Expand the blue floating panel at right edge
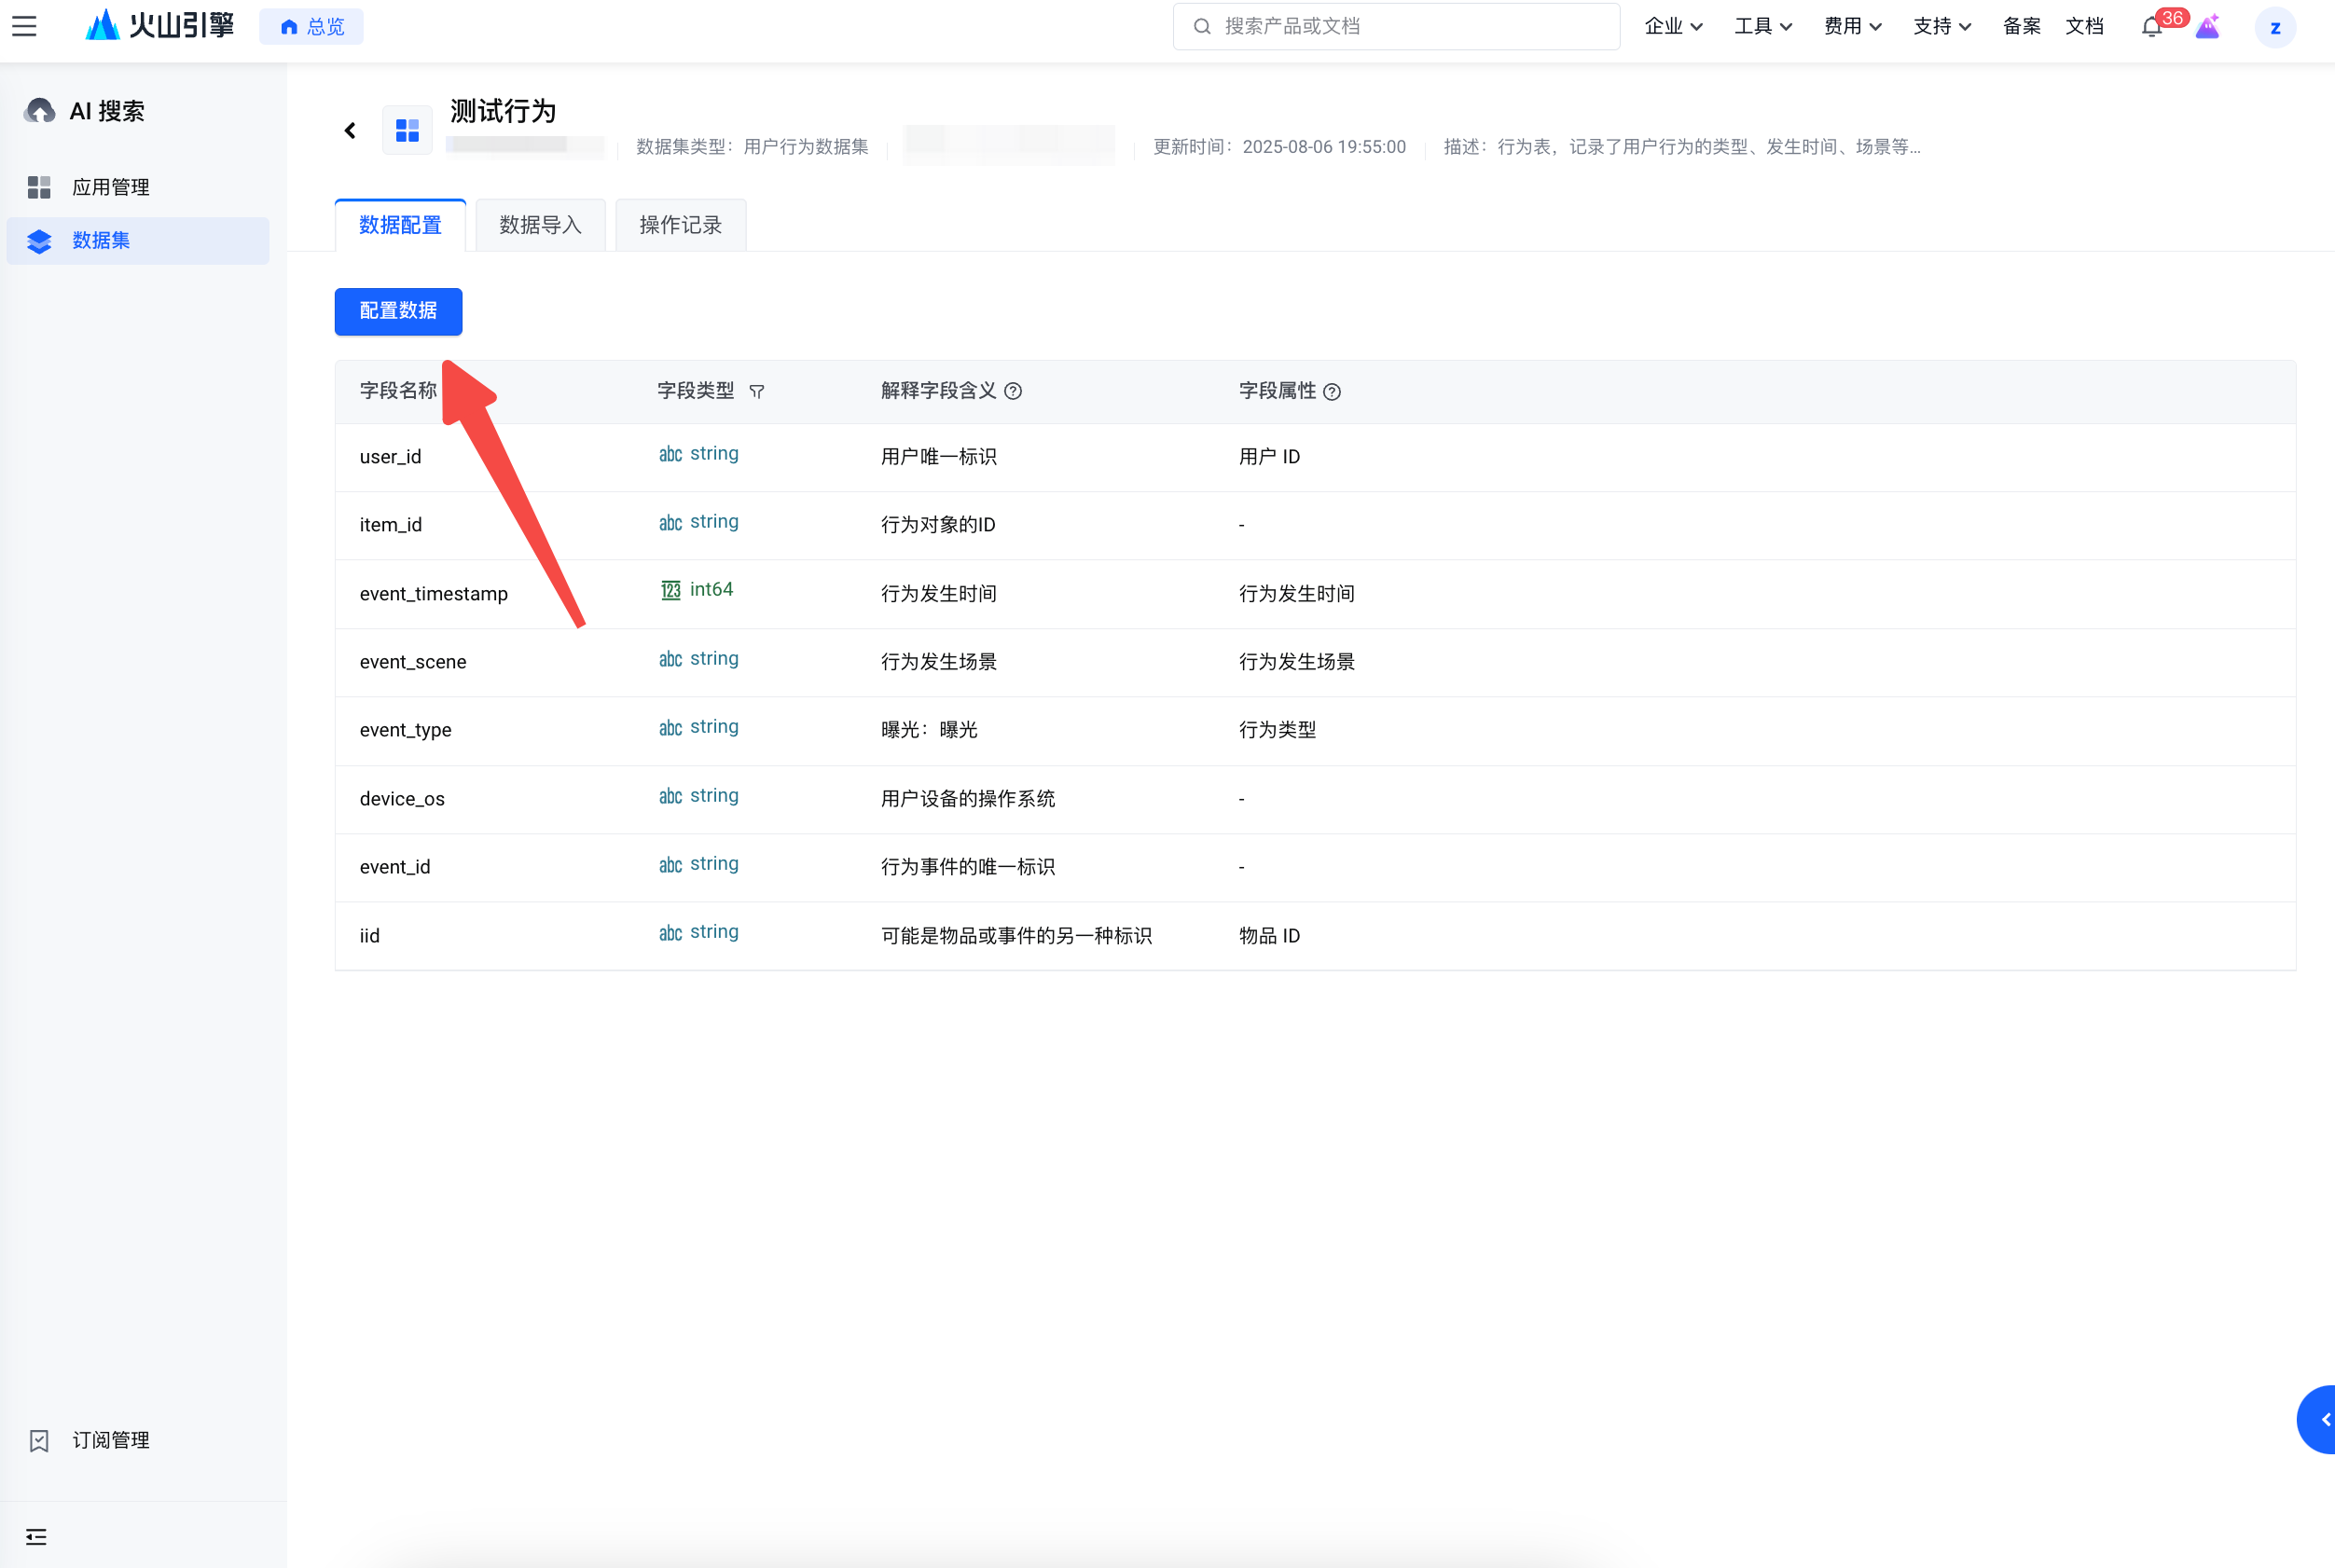This screenshot has height=1568, width=2335. tap(2320, 1419)
